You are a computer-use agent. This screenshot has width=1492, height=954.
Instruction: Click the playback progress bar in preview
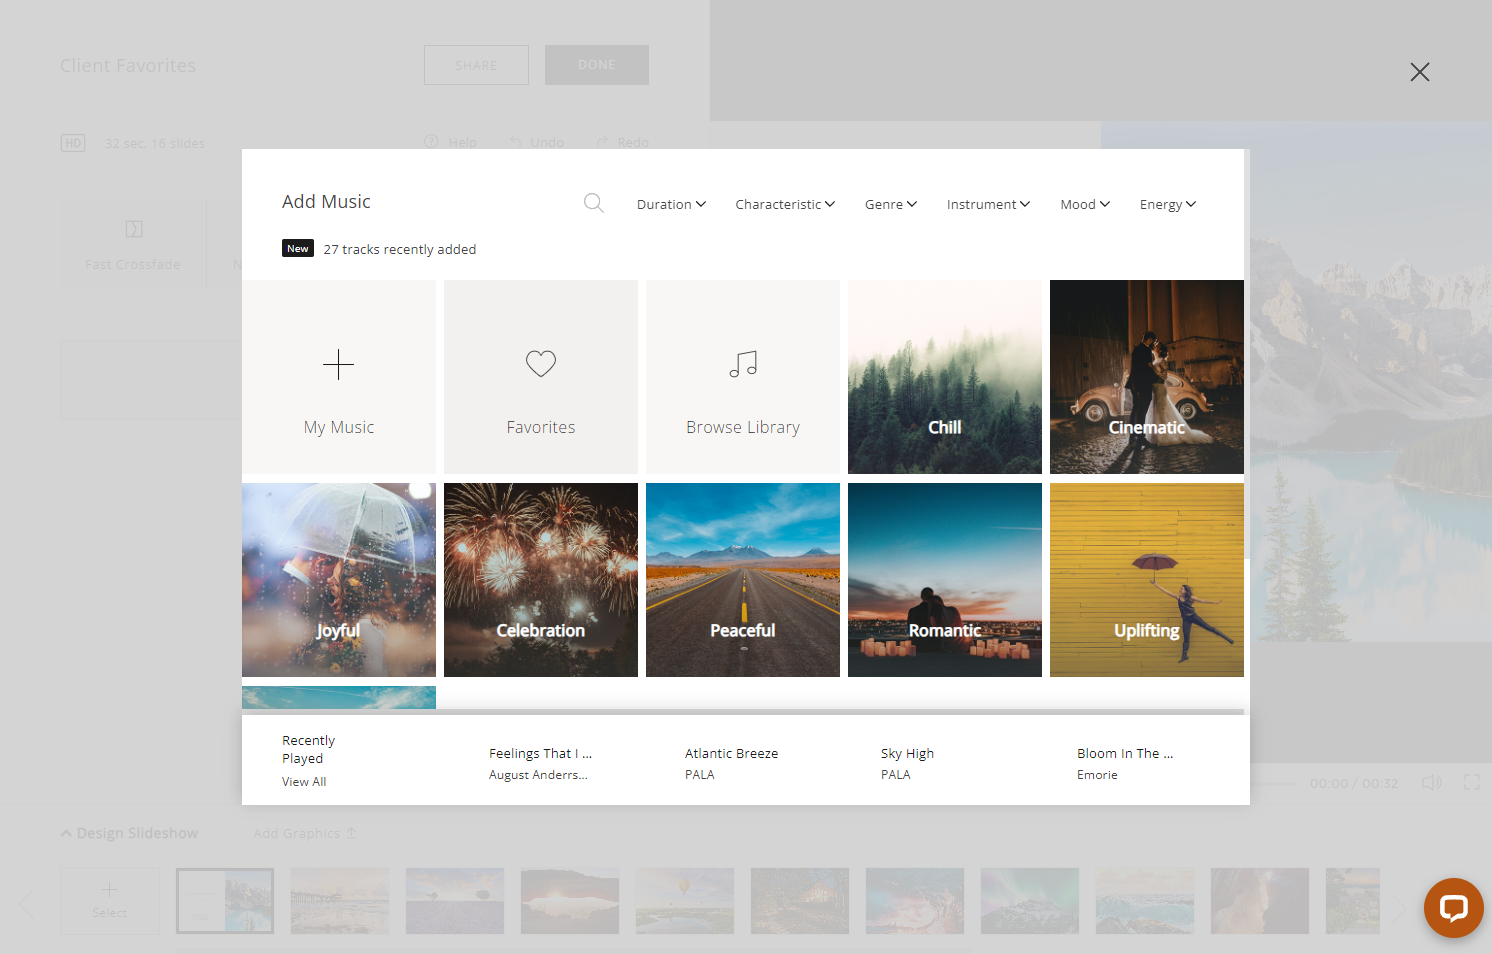point(1275,783)
